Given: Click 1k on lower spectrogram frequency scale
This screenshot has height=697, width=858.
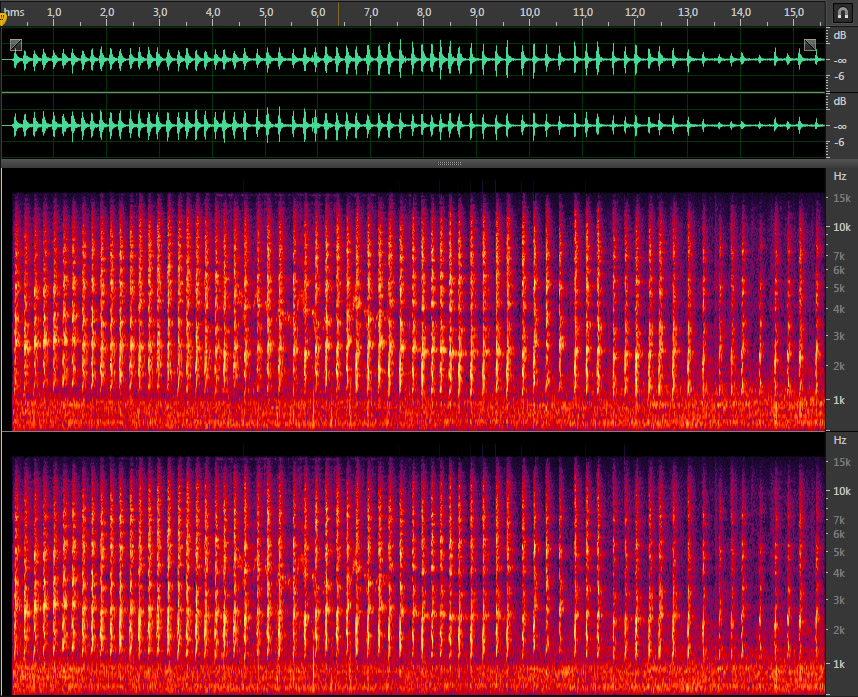Looking at the screenshot, I should (839, 664).
